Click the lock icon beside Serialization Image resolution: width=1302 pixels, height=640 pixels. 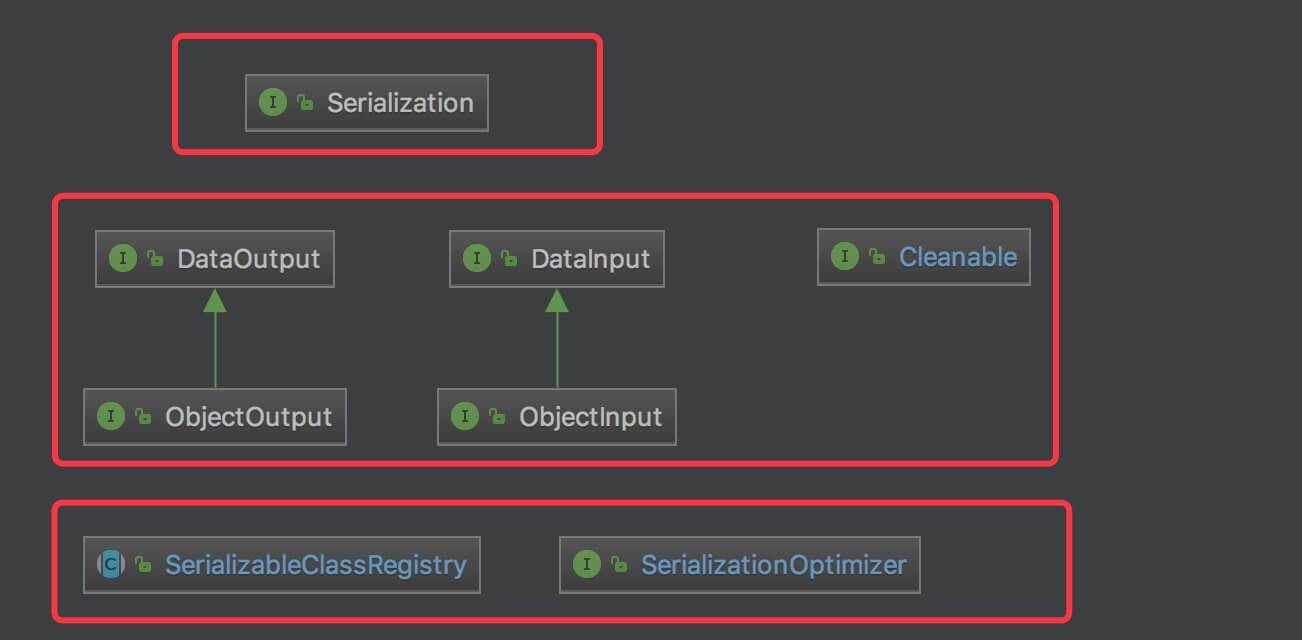coord(306,103)
